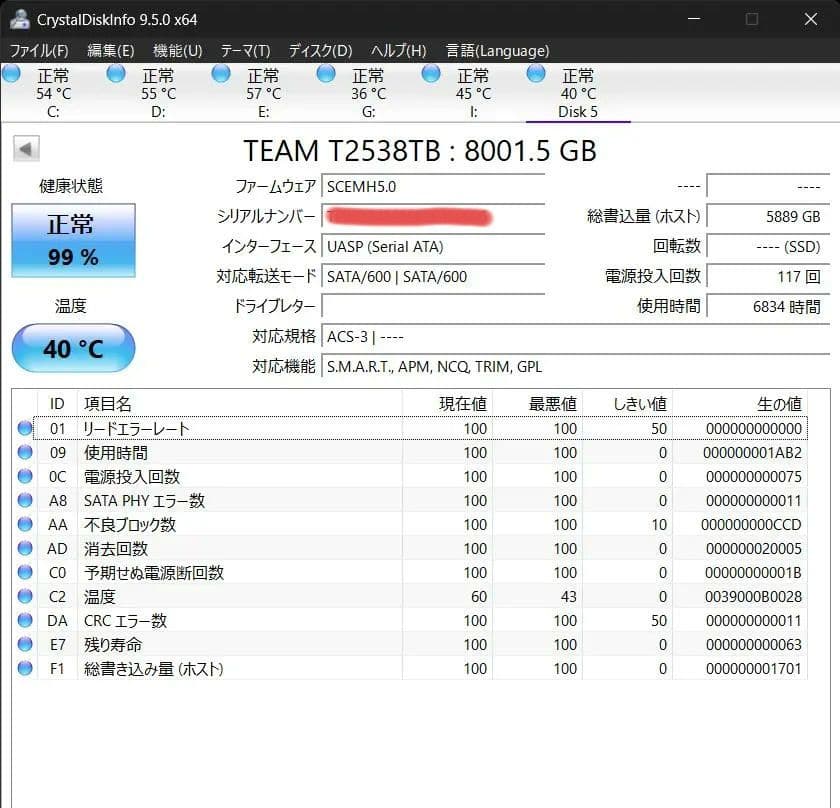Click the status LED above drive C:
840x808 pixels.
(x=12, y=73)
